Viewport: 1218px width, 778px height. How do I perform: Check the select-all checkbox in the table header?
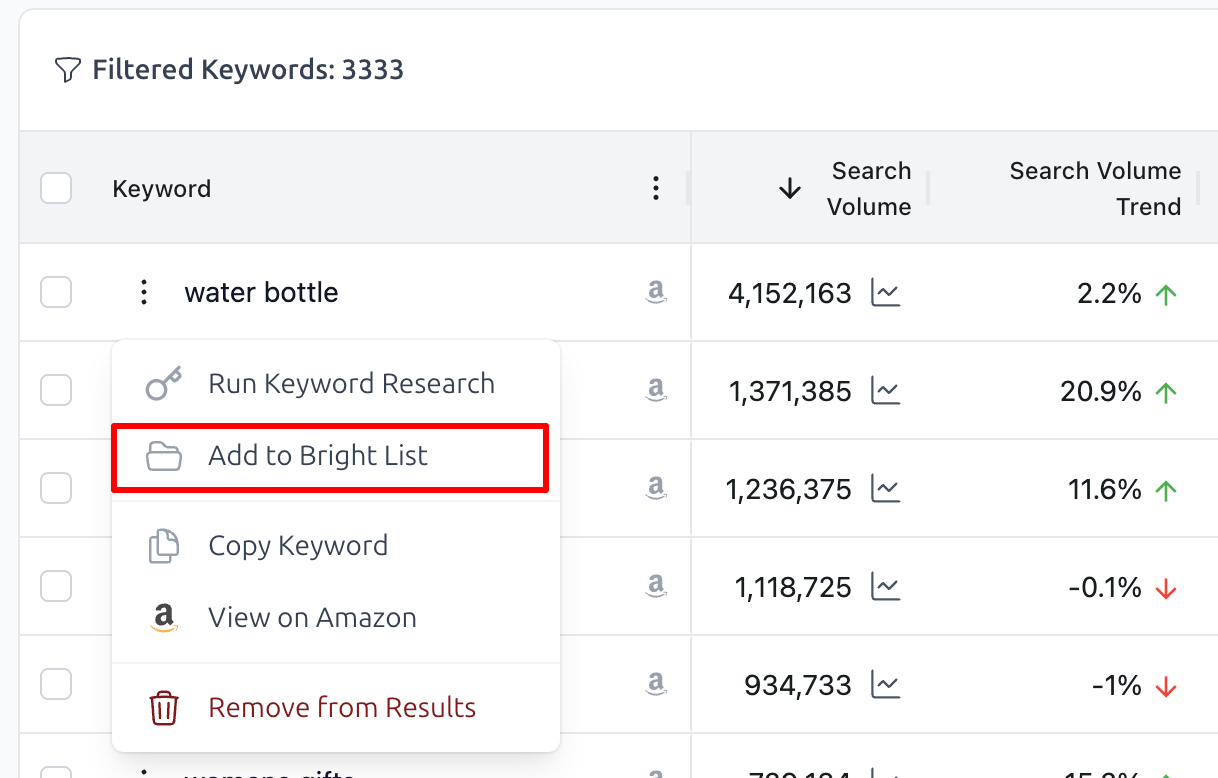[x=56, y=188]
